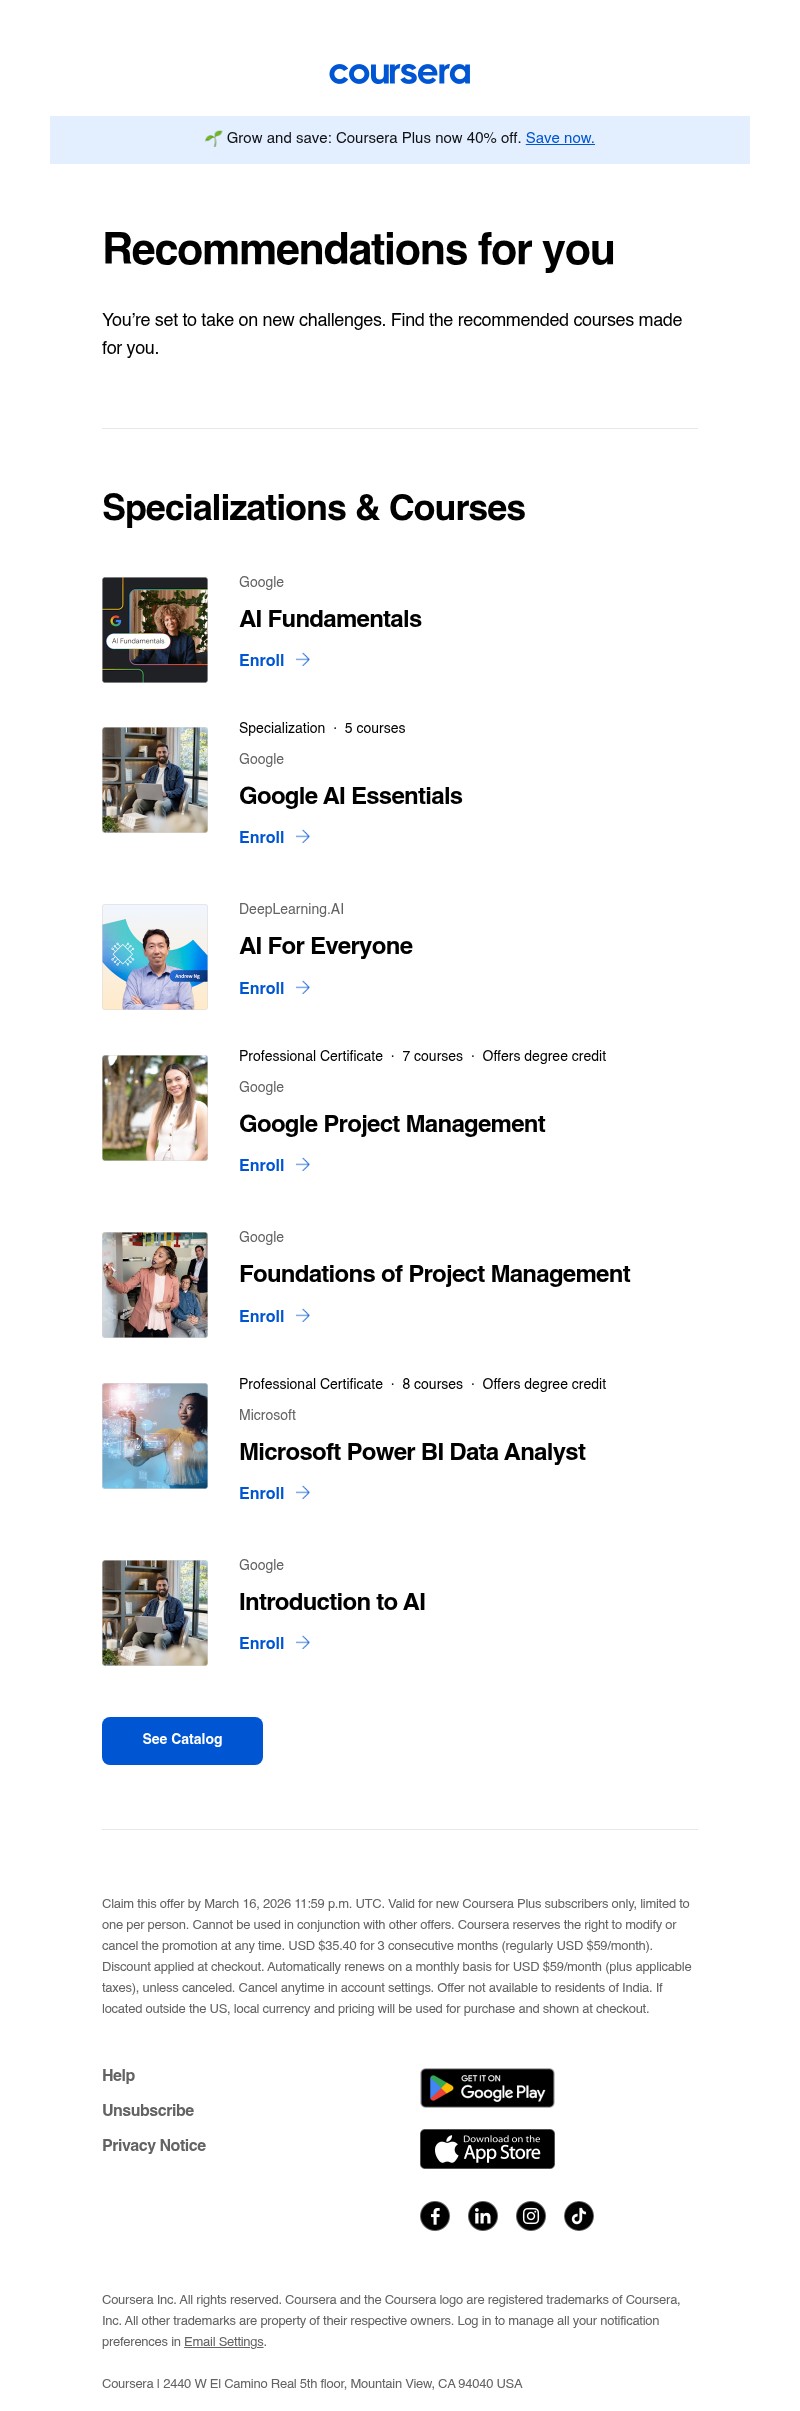Click the Save now offer link
The width and height of the screenshot is (800, 2411).
point(559,138)
